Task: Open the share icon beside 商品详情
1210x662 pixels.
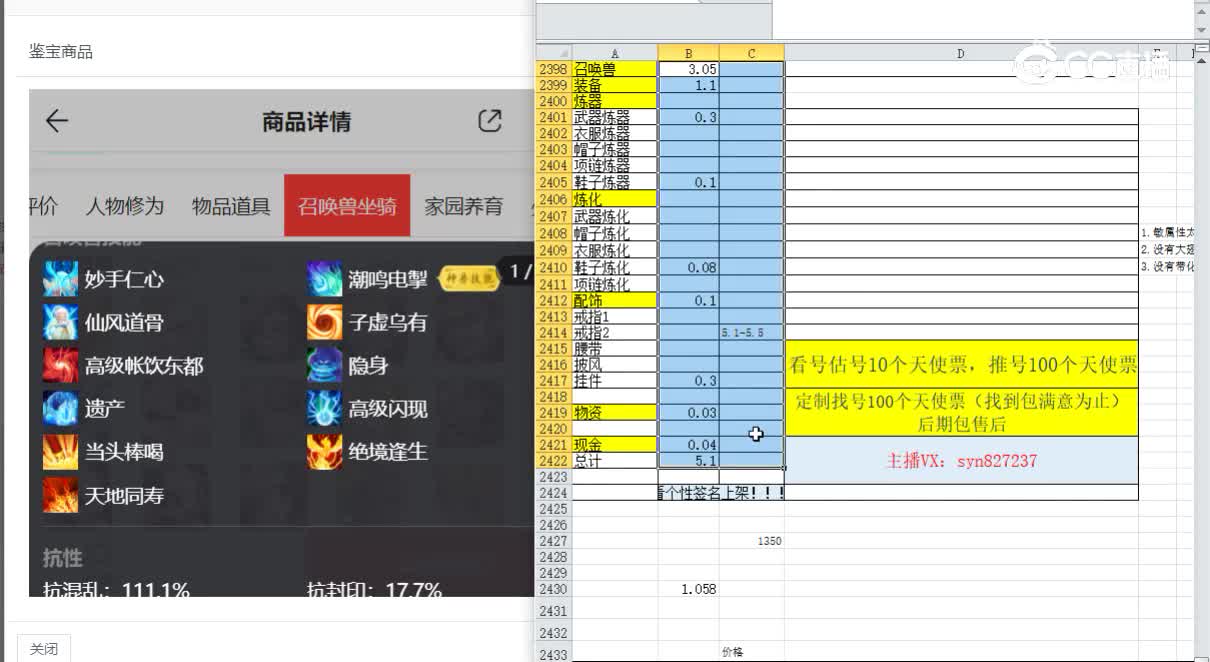Action: tap(489, 122)
